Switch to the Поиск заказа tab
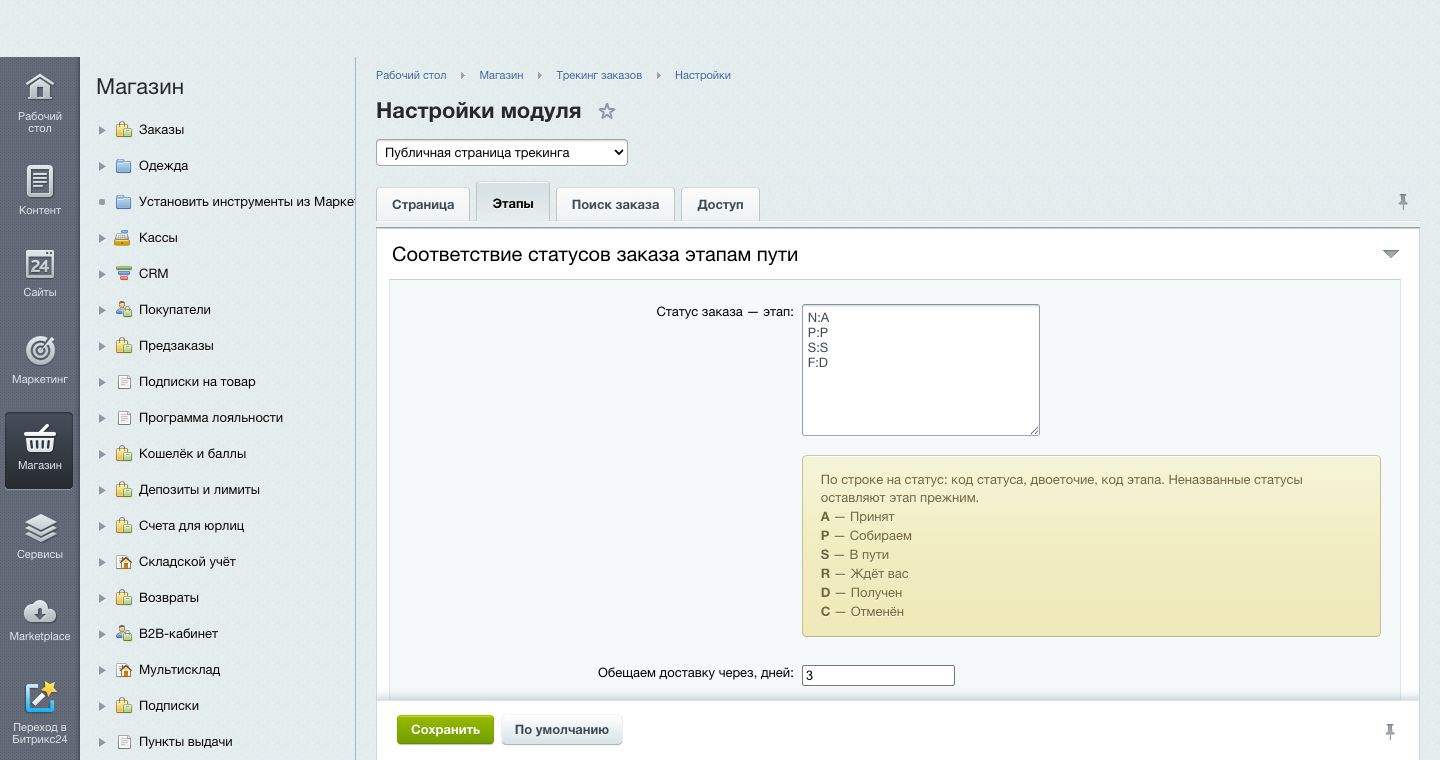 coord(615,204)
